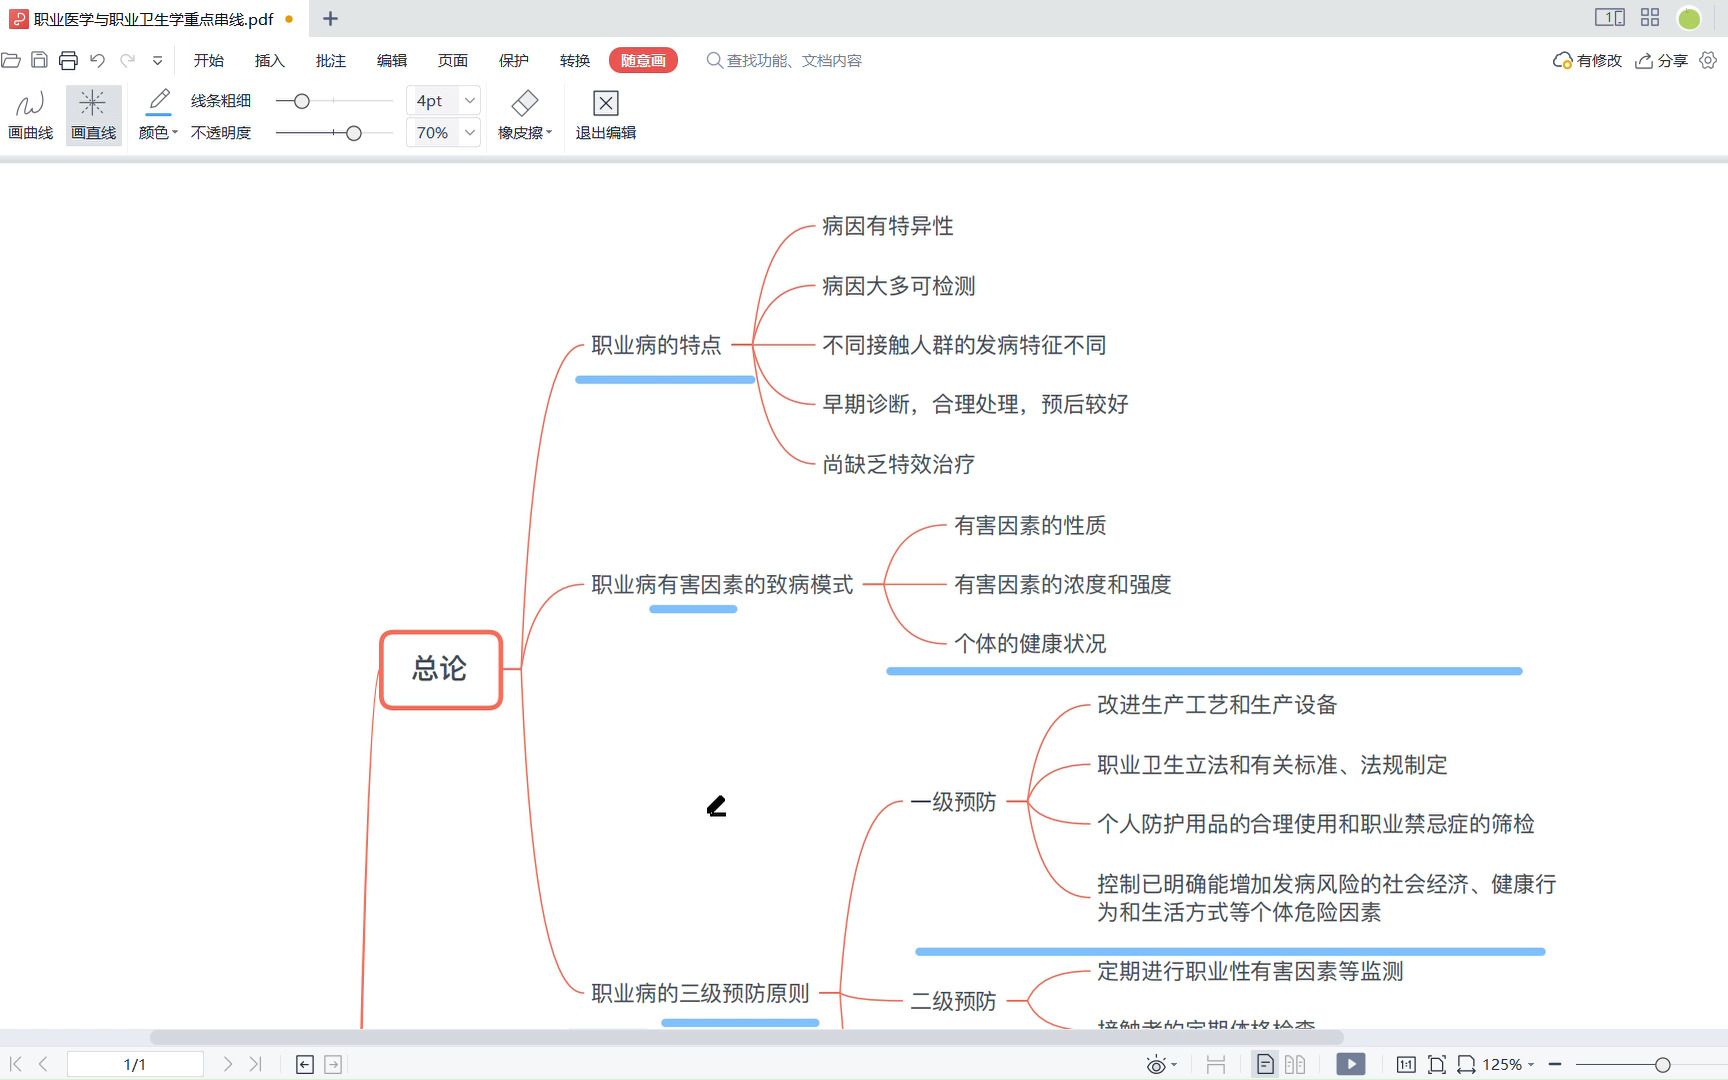Screen dimensions: 1728x1080
Task: Select the 画曲线 (draw curve) tool
Action: (30, 115)
